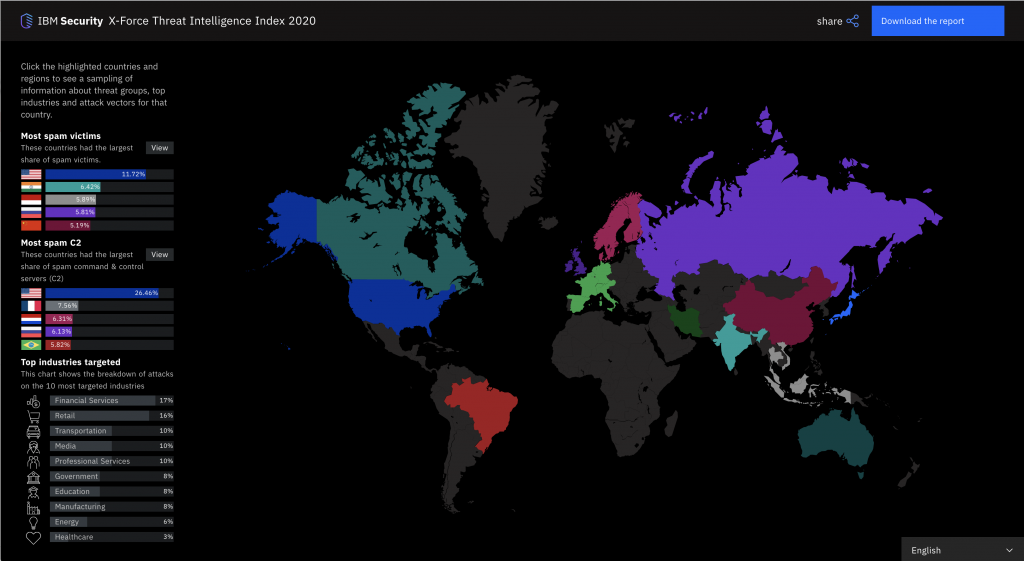Click the 'Most spam victims' heading
This screenshot has width=1024, height=561.
pyautogui.click(x=61, y=136)
